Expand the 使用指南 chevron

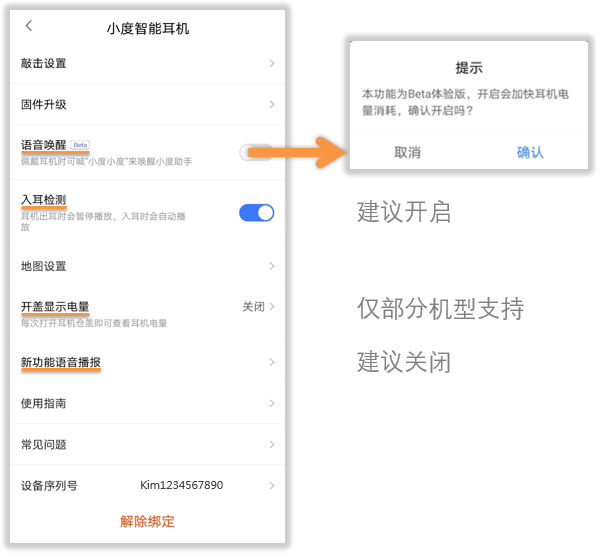click(272, 403)
